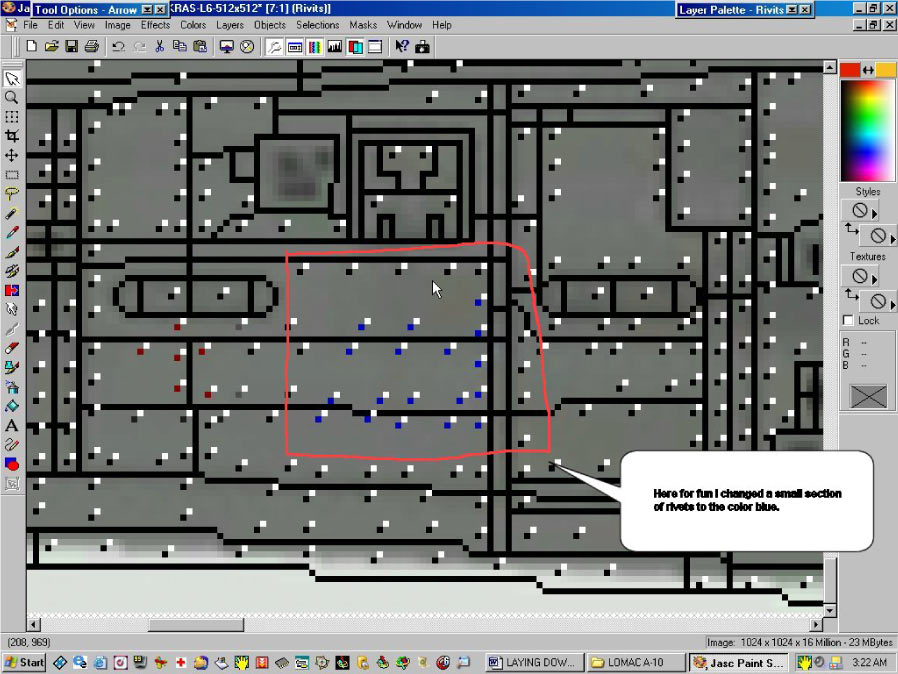898x674 pixels.
Task: Select the Airbrush tool
Action: click(12, 387)
